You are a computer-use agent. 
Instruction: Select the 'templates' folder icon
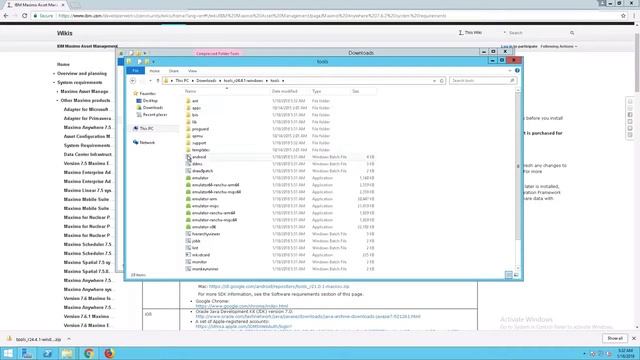(x=188, y=150)
